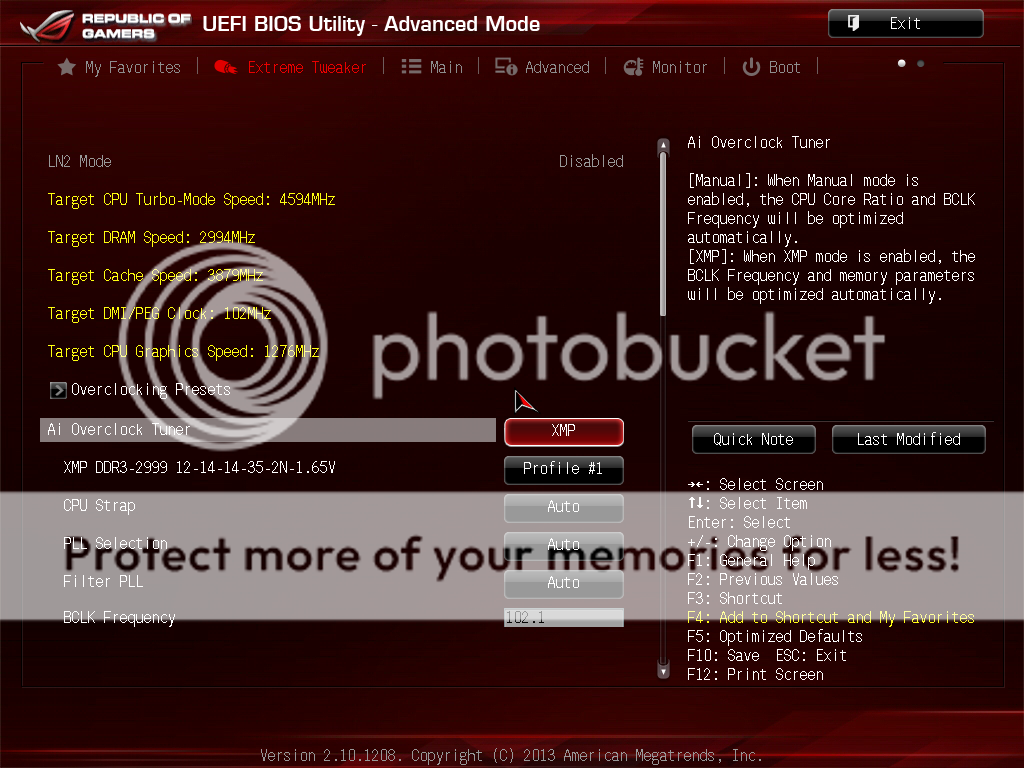This screenshot has width=1024, height=768.
Task: Change the PLL Selection Auto option
Action: click(x=563, y=545)
